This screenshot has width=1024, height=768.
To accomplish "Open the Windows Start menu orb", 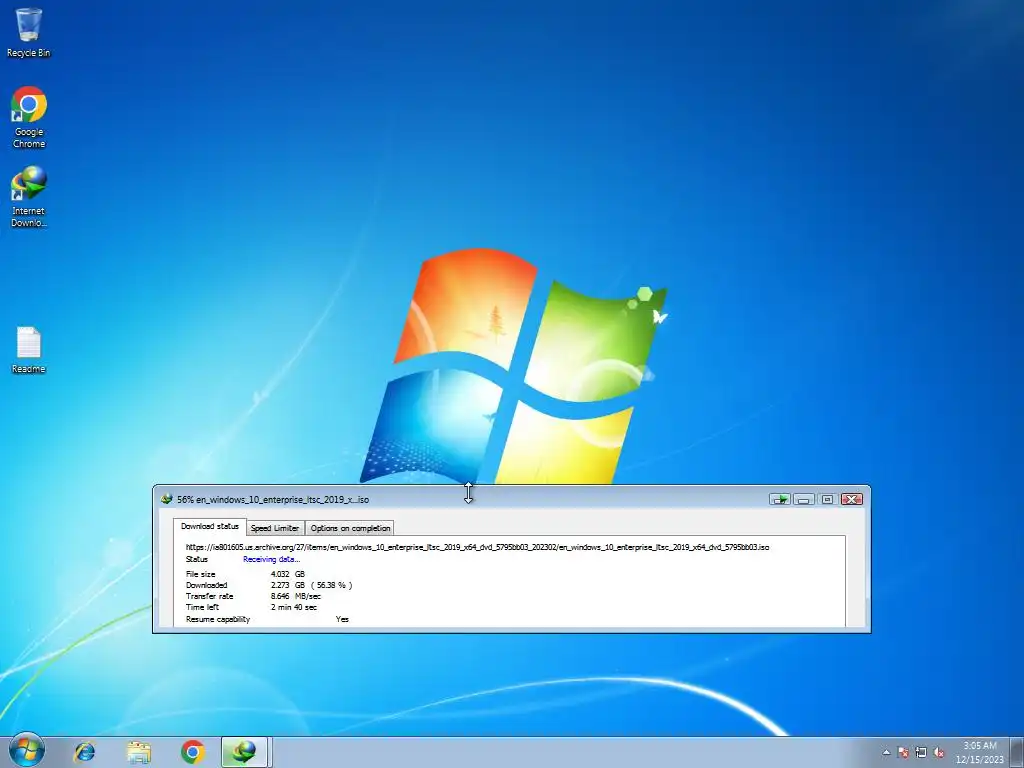I will click(x=27, y=750).
